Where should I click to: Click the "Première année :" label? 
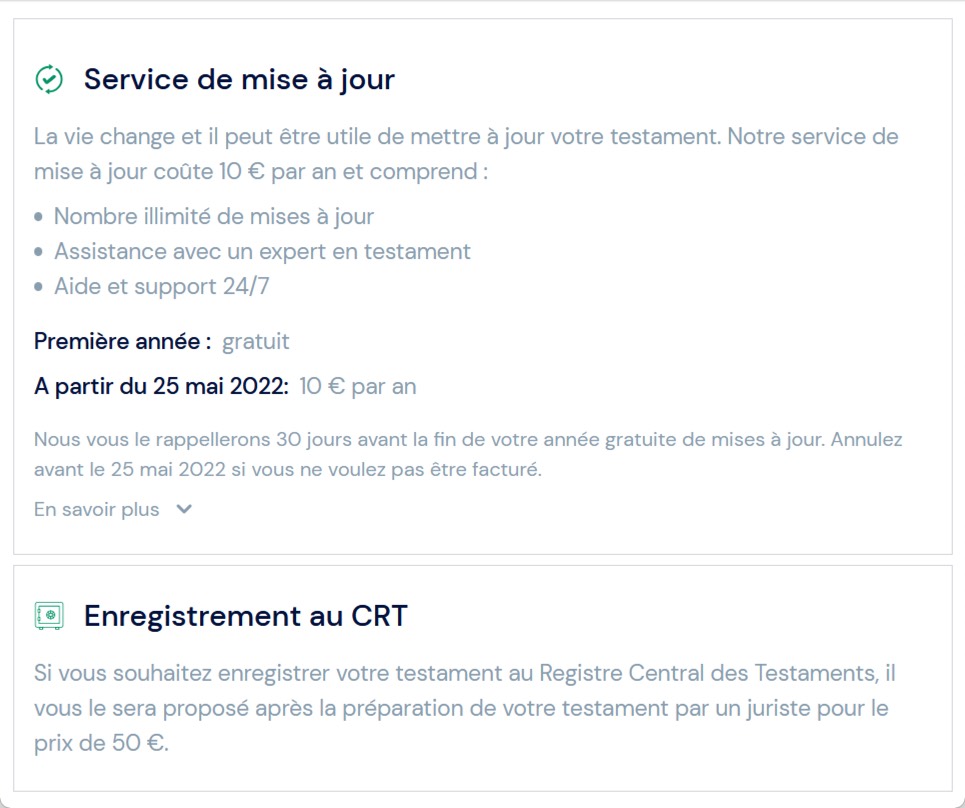pos(122,341)
